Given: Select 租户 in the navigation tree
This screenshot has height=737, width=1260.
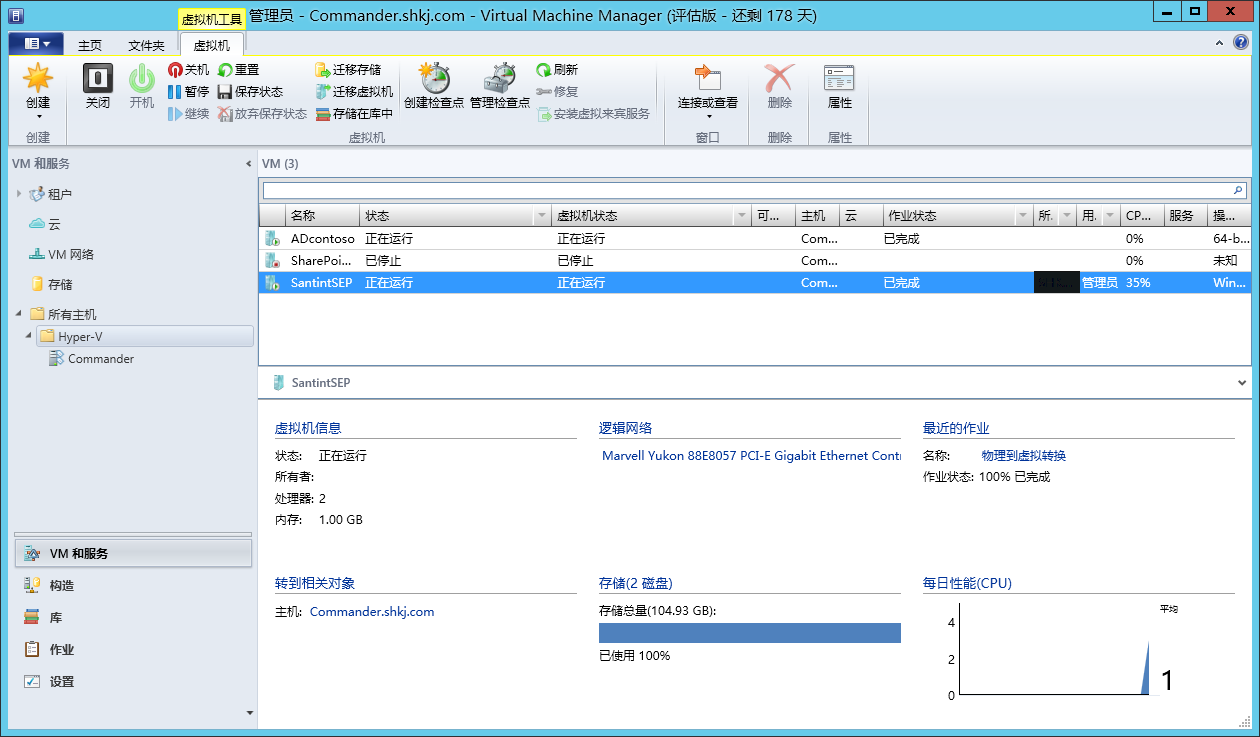Looking at the screenshot, I should (60, 194).
